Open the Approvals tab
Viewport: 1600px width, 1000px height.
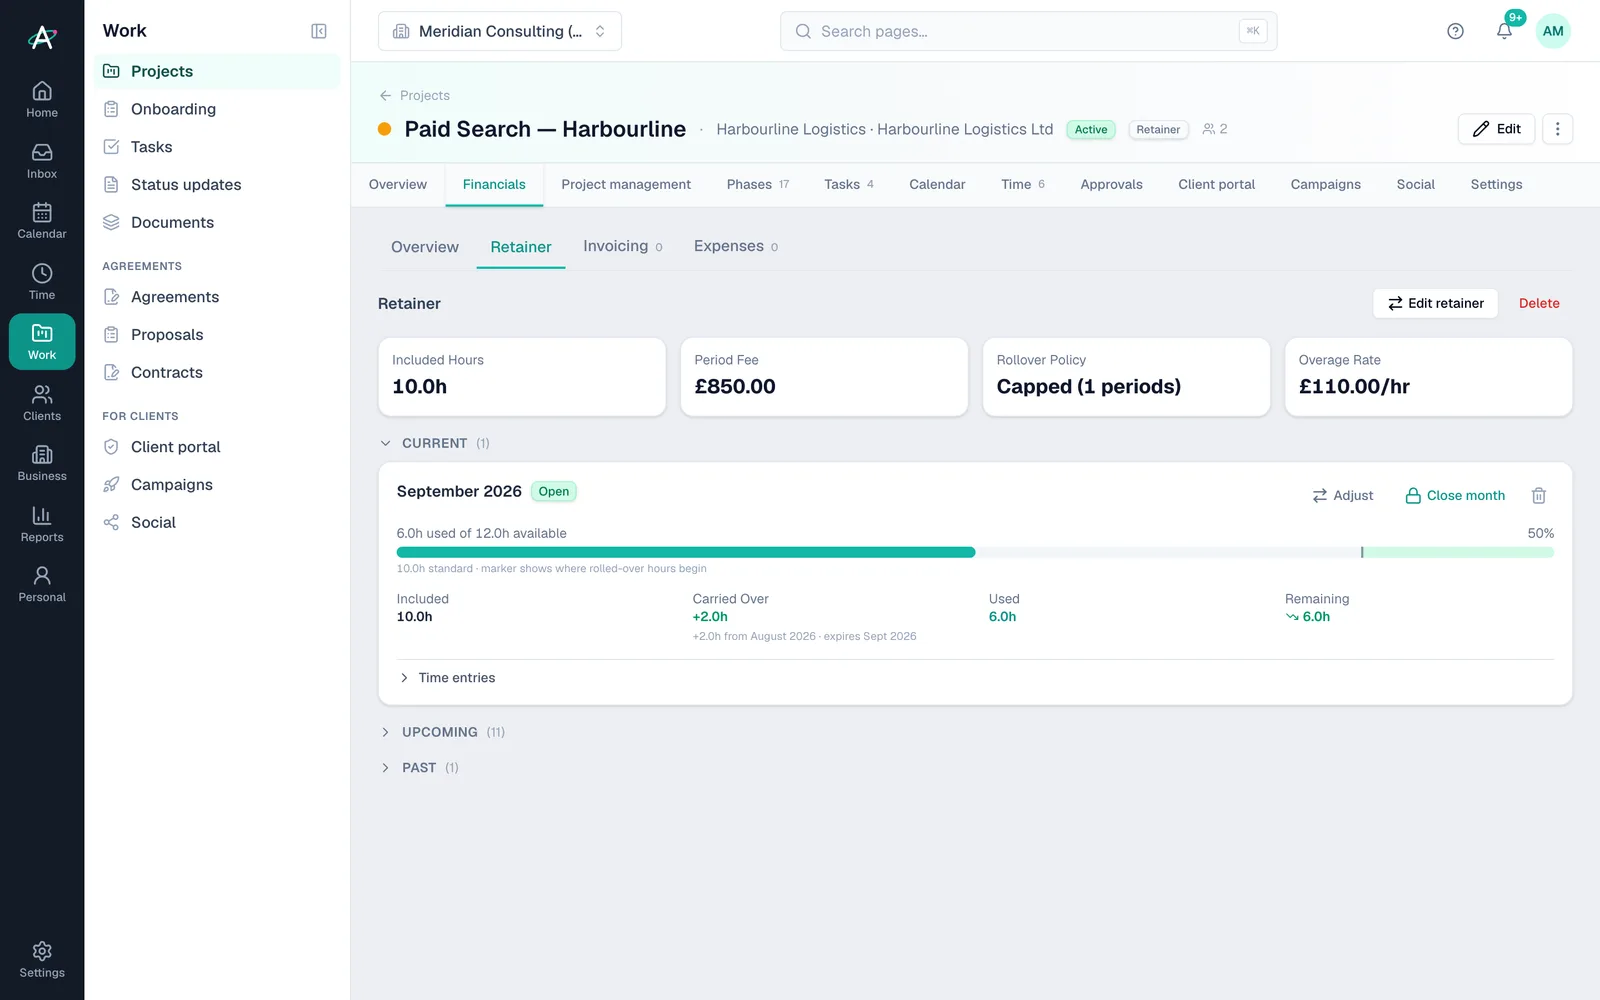(x=1111, y=184)
